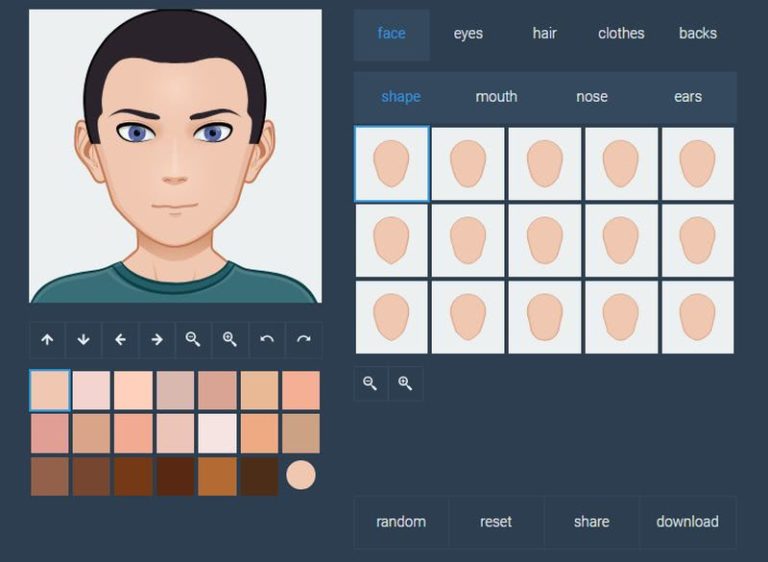Move avatar up with the up arrow

click(47, 340)
